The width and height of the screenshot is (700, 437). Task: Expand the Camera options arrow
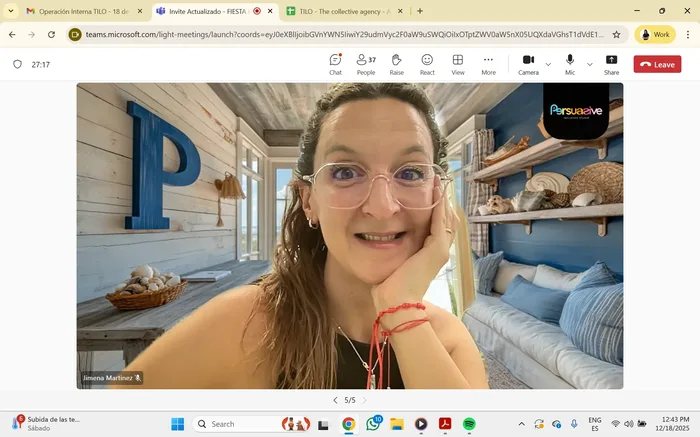(x=549, y=65)
